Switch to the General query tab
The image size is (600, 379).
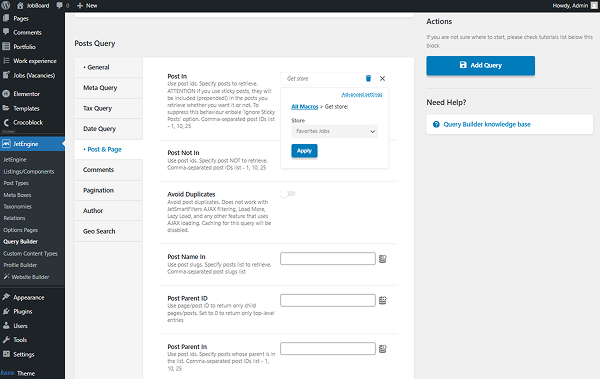[x=108, y=67]
